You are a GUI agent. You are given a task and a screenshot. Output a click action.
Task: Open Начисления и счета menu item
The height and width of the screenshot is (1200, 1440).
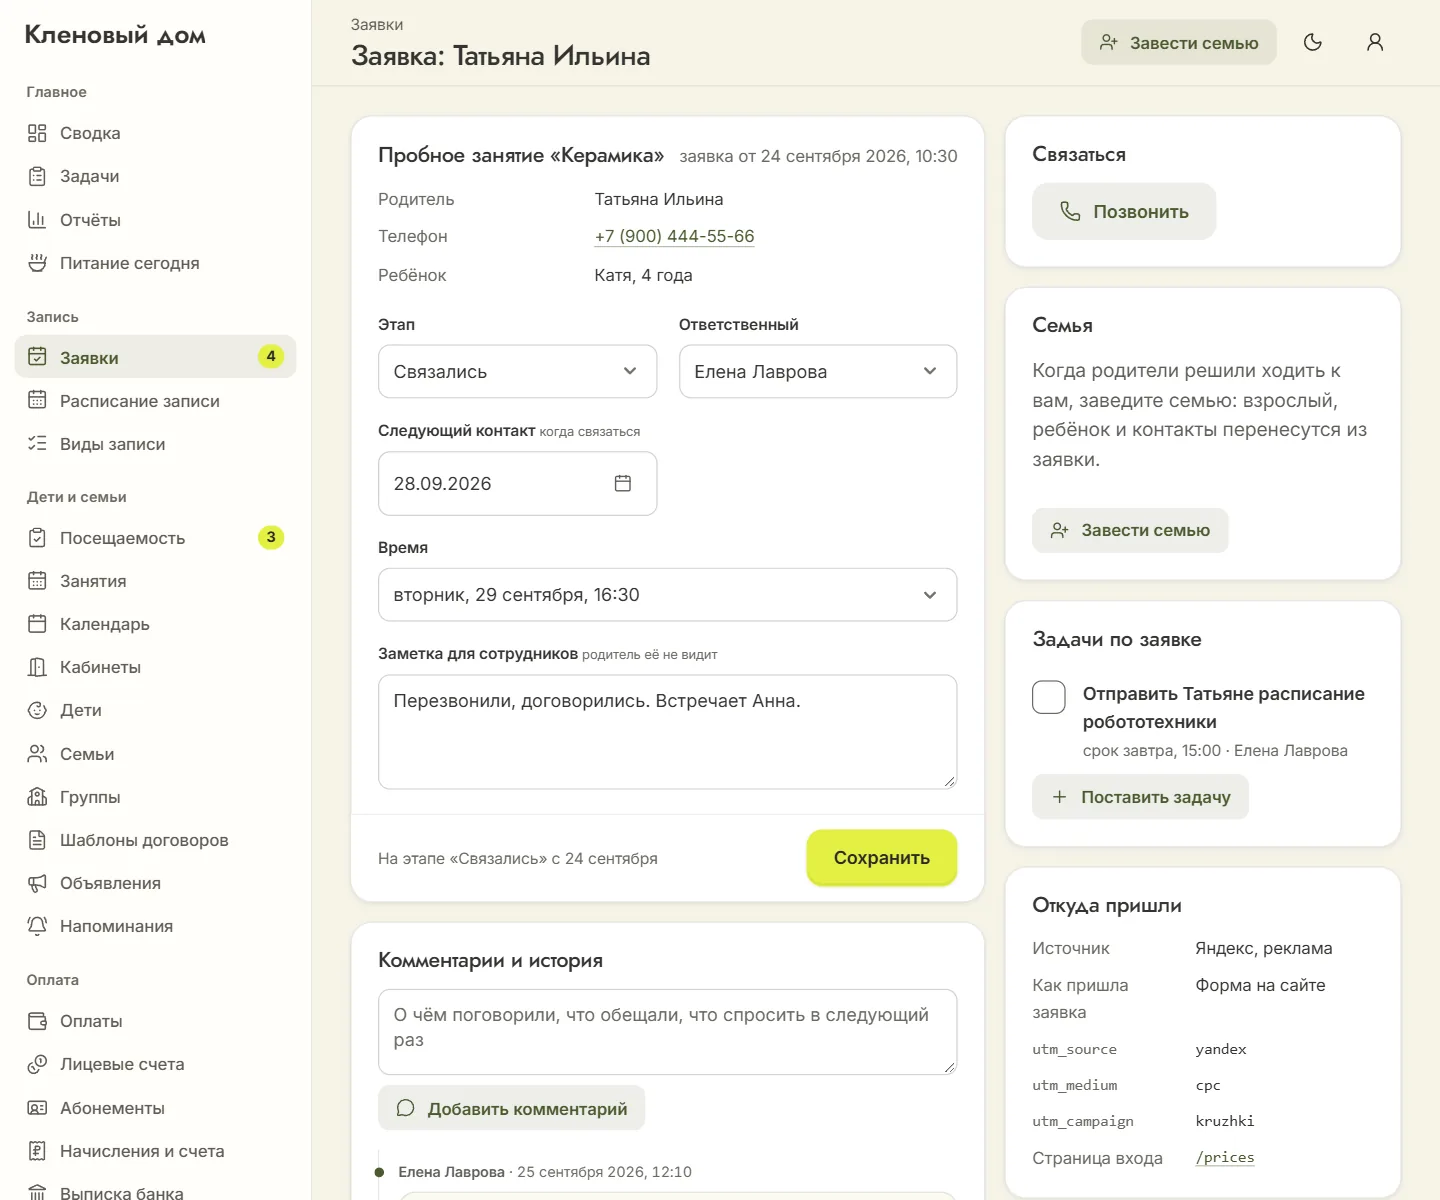coord(155,1151)
